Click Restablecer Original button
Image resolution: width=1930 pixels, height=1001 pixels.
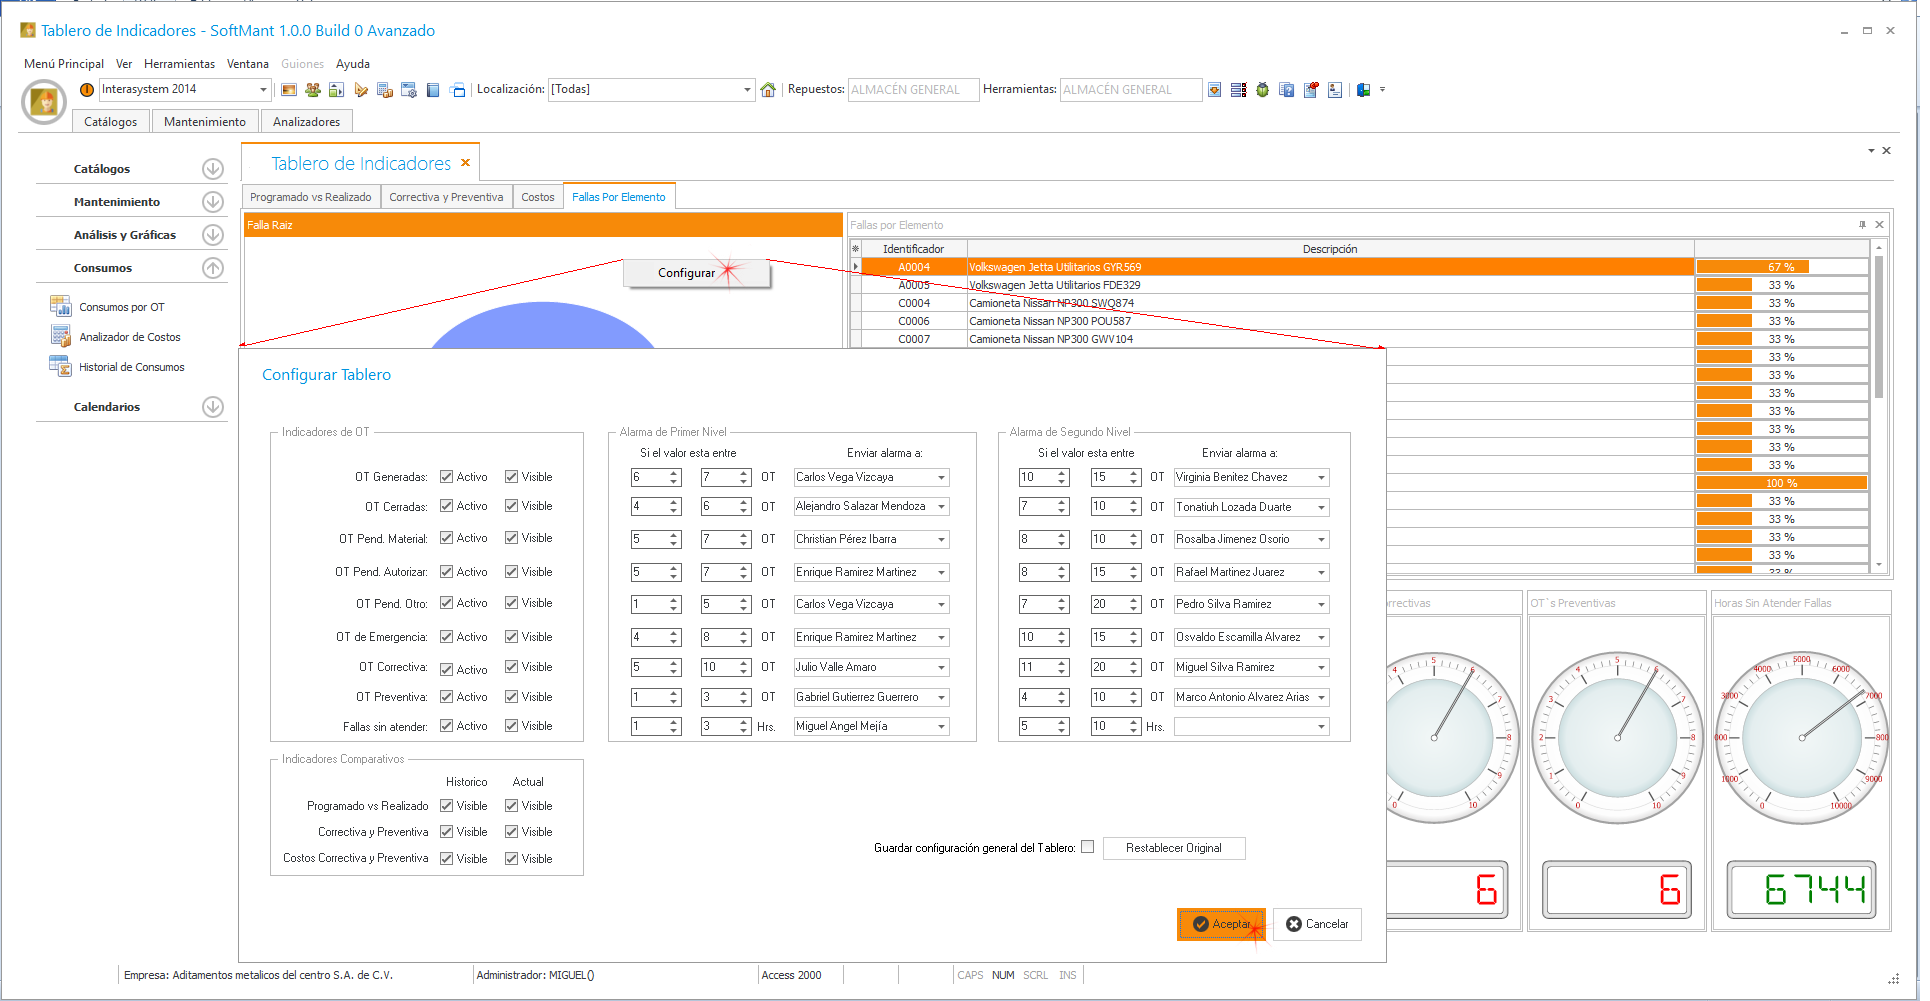[1173, 848]
